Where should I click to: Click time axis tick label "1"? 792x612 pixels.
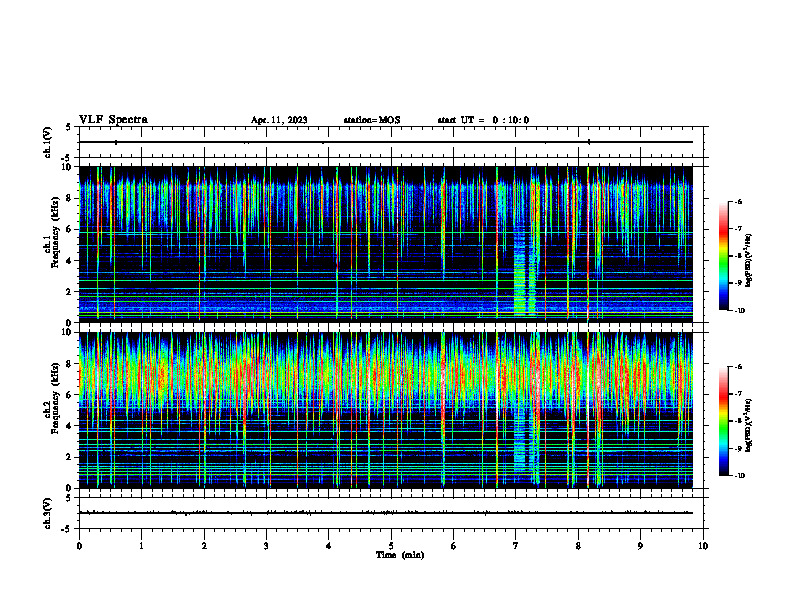[x=141, y=546]
